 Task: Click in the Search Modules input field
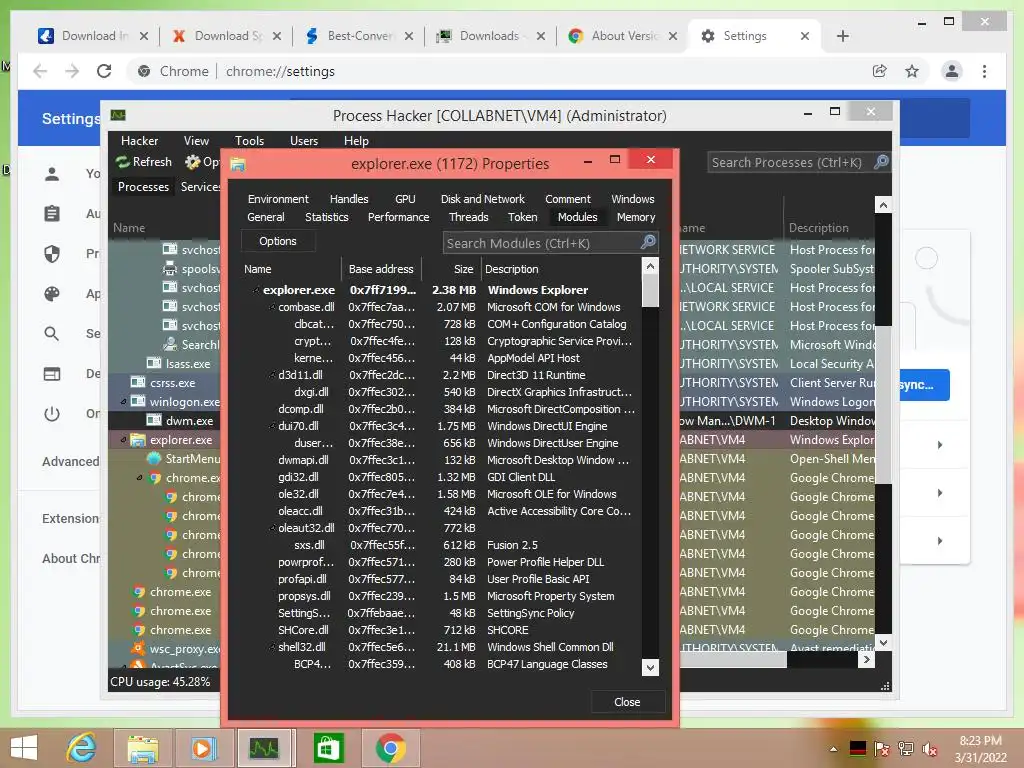pyautogui.click(x=541, y=243)
